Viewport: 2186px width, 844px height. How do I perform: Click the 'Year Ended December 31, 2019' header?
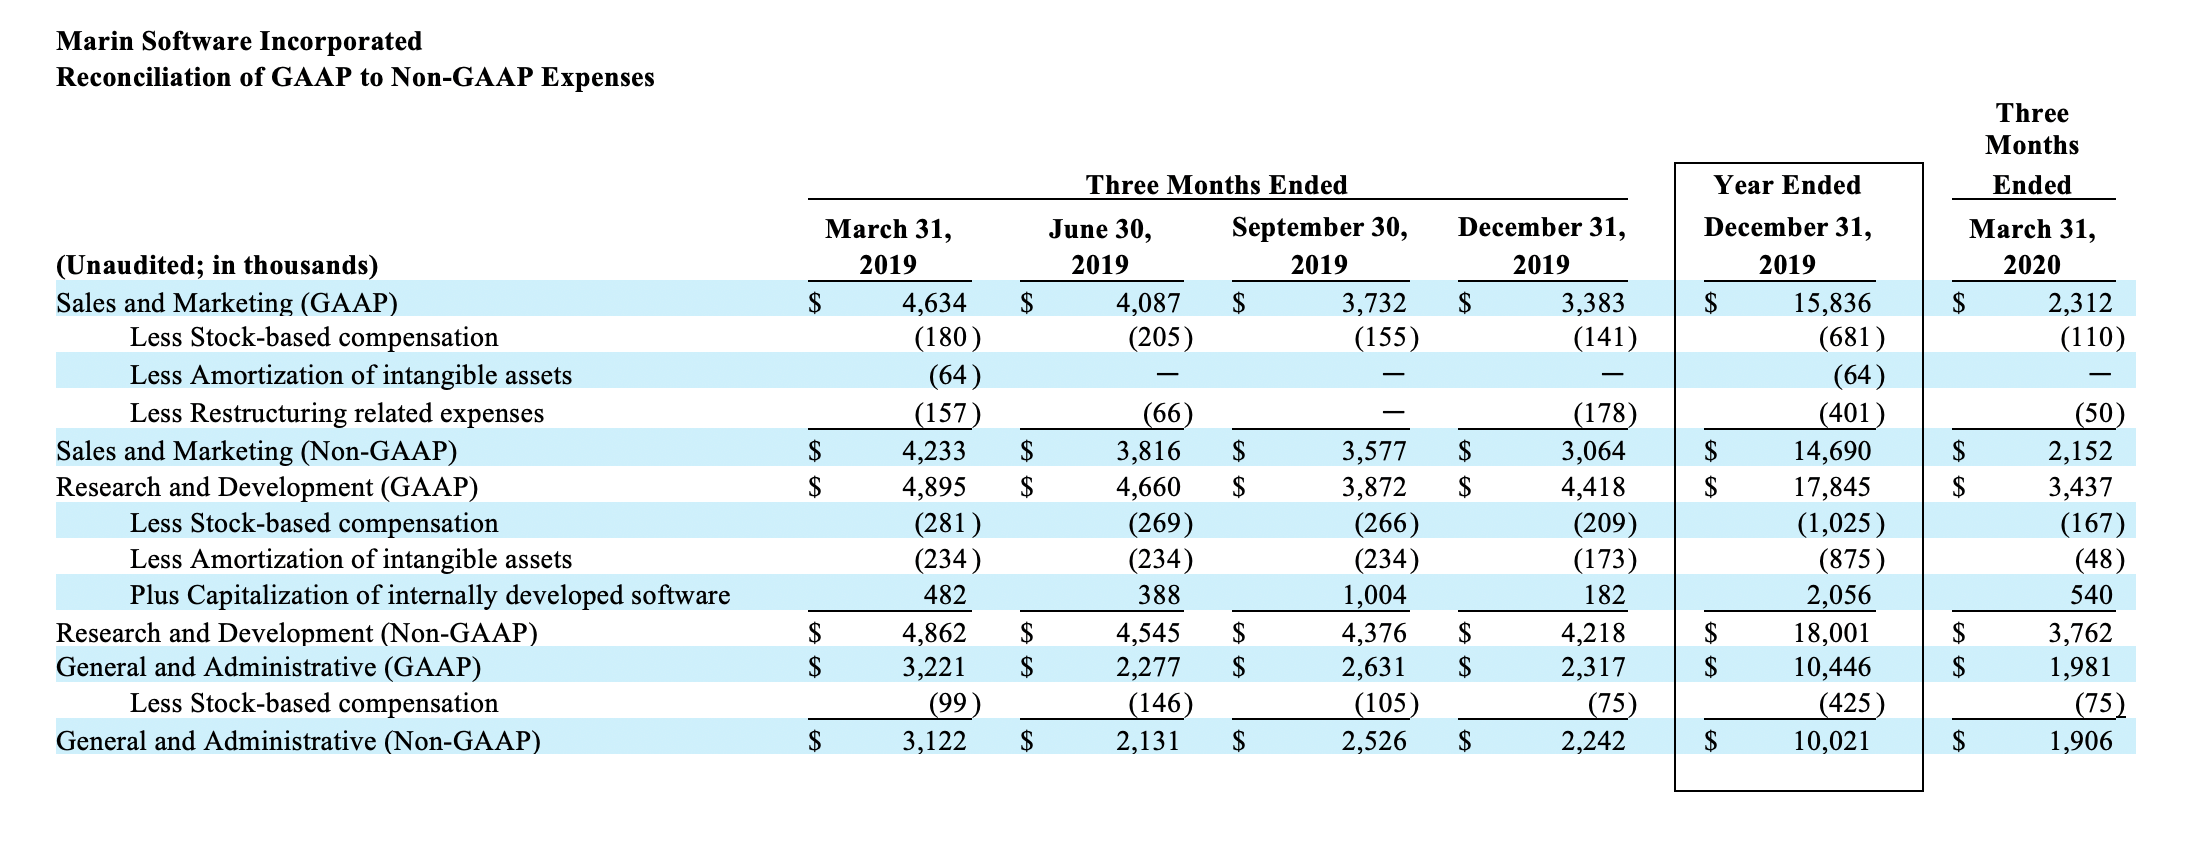[1788, 225]
